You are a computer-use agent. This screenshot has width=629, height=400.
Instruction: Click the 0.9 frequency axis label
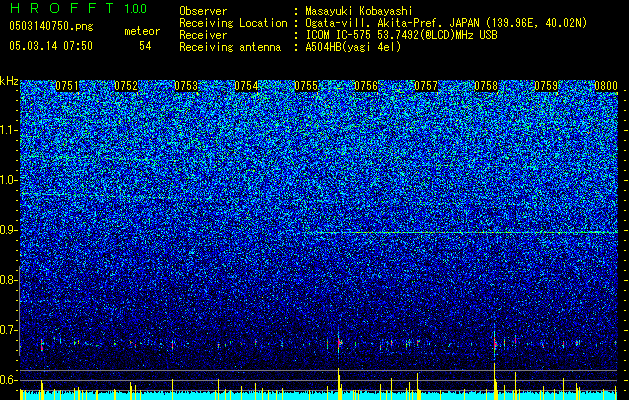tap(8, 230)
